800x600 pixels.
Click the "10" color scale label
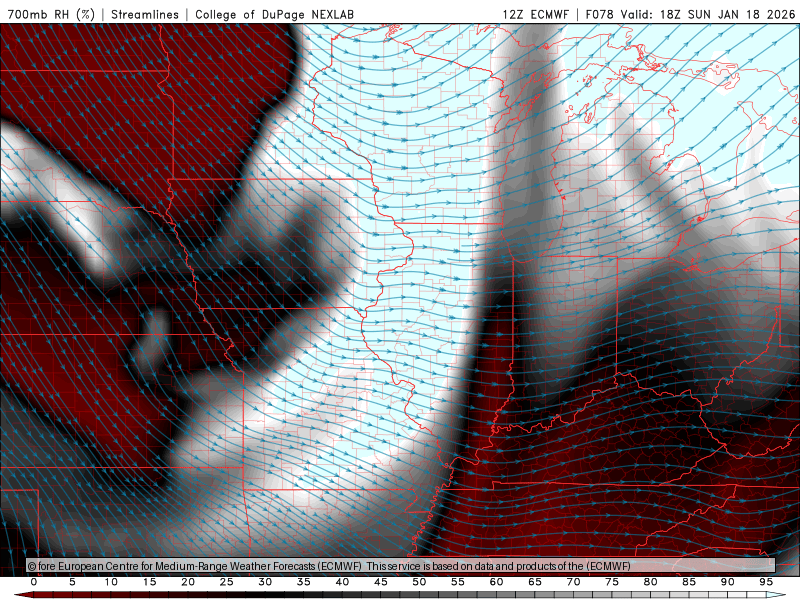(111, 582)
